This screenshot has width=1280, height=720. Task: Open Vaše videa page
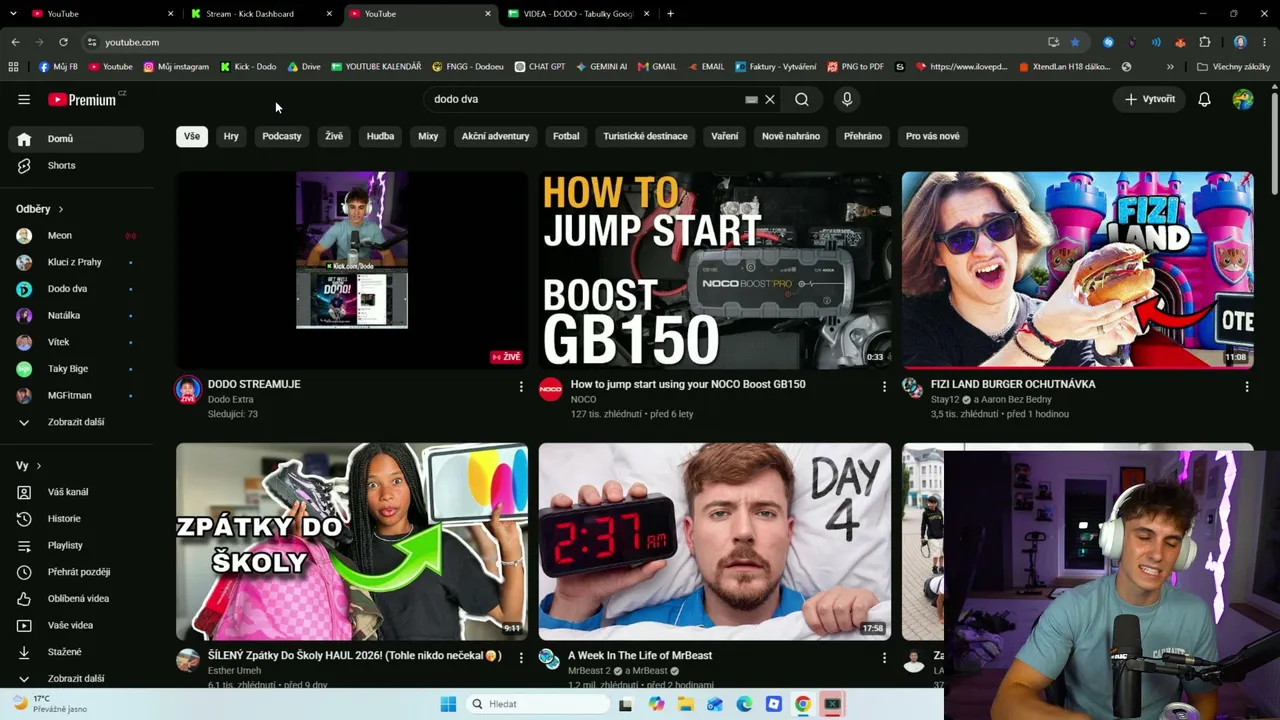pyautogui.click(x=76, y=625)
